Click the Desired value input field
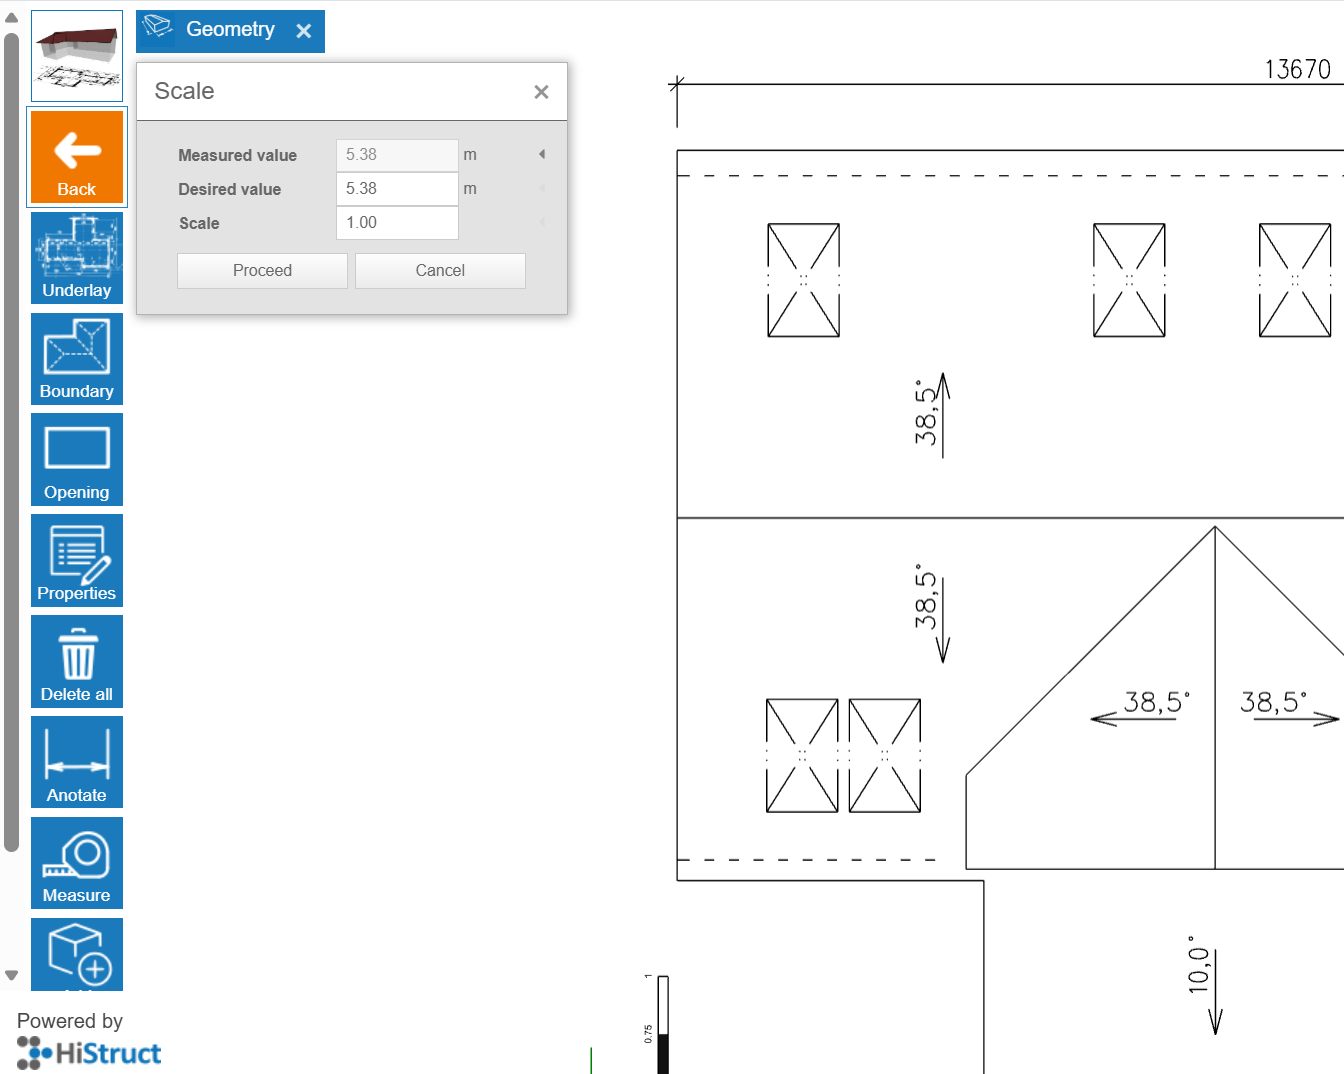This screenshot has width=1344, height=1074. coord(397,189)
